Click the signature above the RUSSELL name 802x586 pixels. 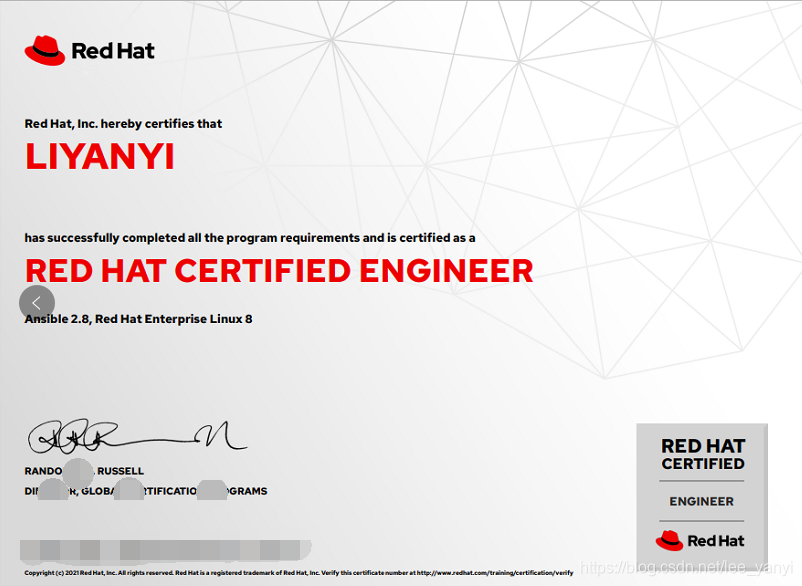pyautogui.click(x=137, y=437)
